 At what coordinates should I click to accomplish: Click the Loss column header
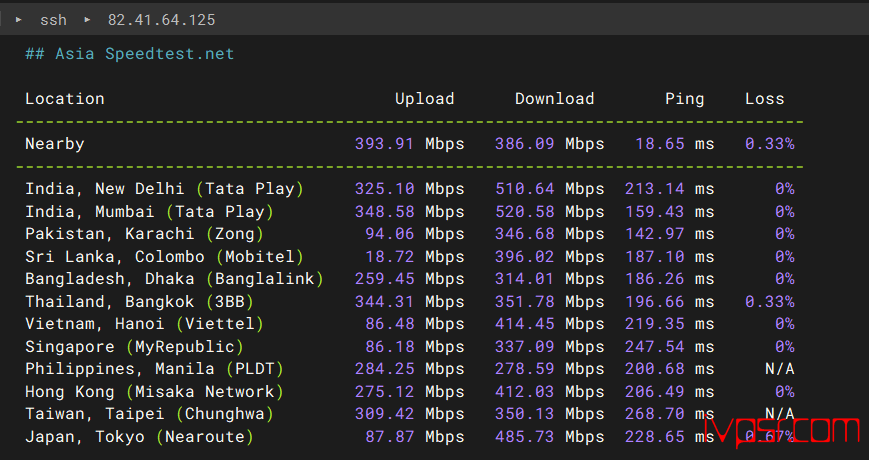(x=764, y=99)
